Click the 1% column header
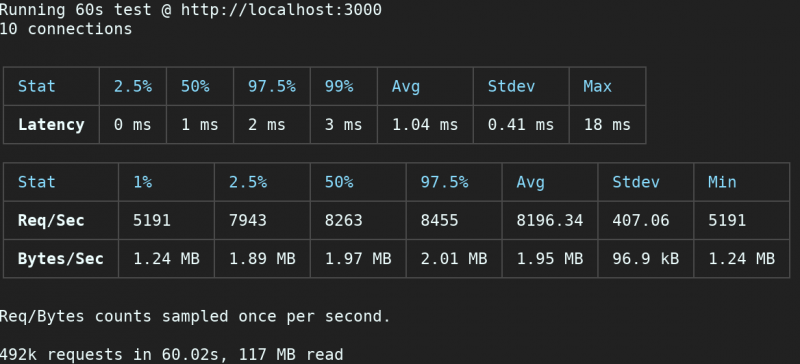The width and height of the screenshot is (800, 364). 142,182
